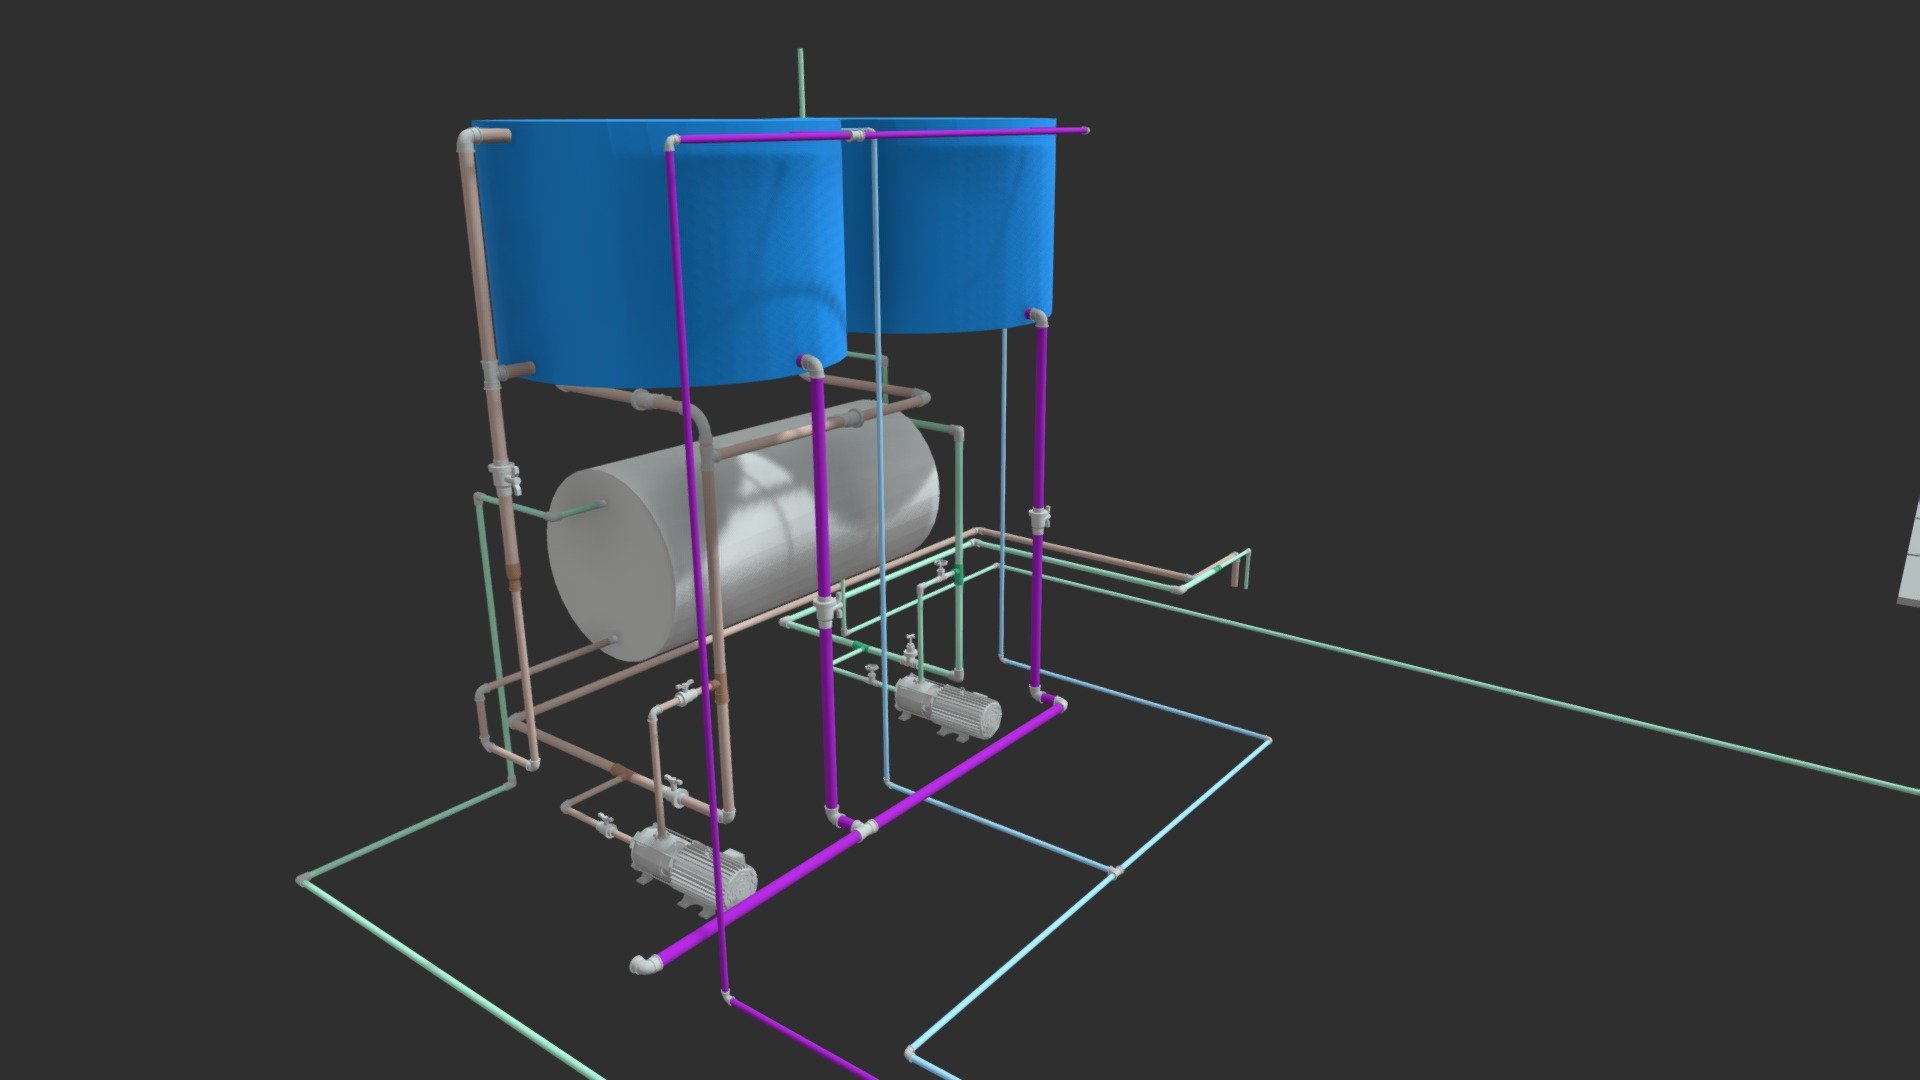Click the green vertical pipe above the tanks
The width and height of the screenshot is (1920, 1080).
[801, 82]
